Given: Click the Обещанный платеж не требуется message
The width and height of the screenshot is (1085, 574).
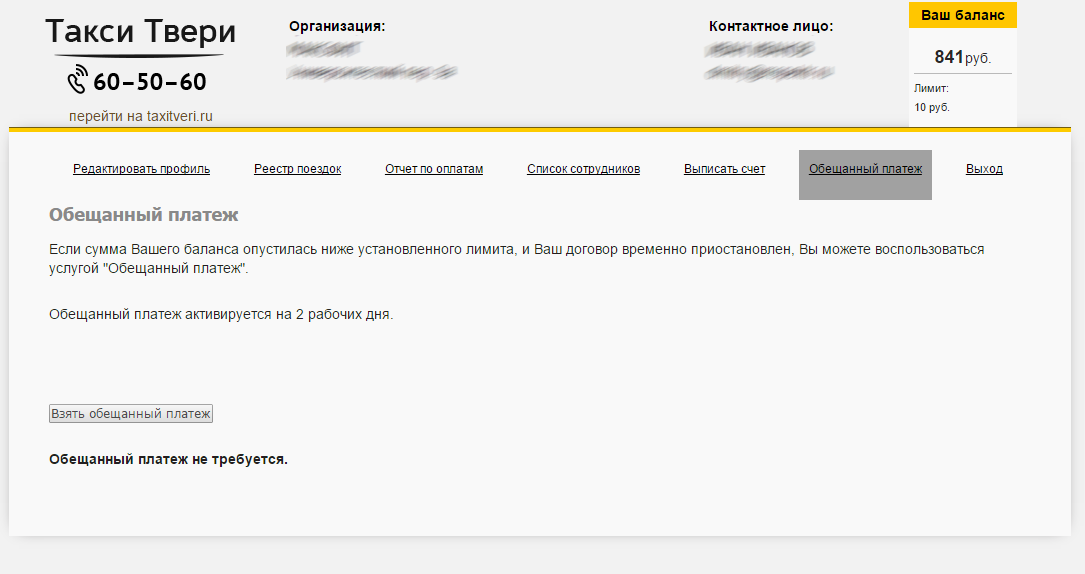Looking at the screenshot, I should click(168, 460).
